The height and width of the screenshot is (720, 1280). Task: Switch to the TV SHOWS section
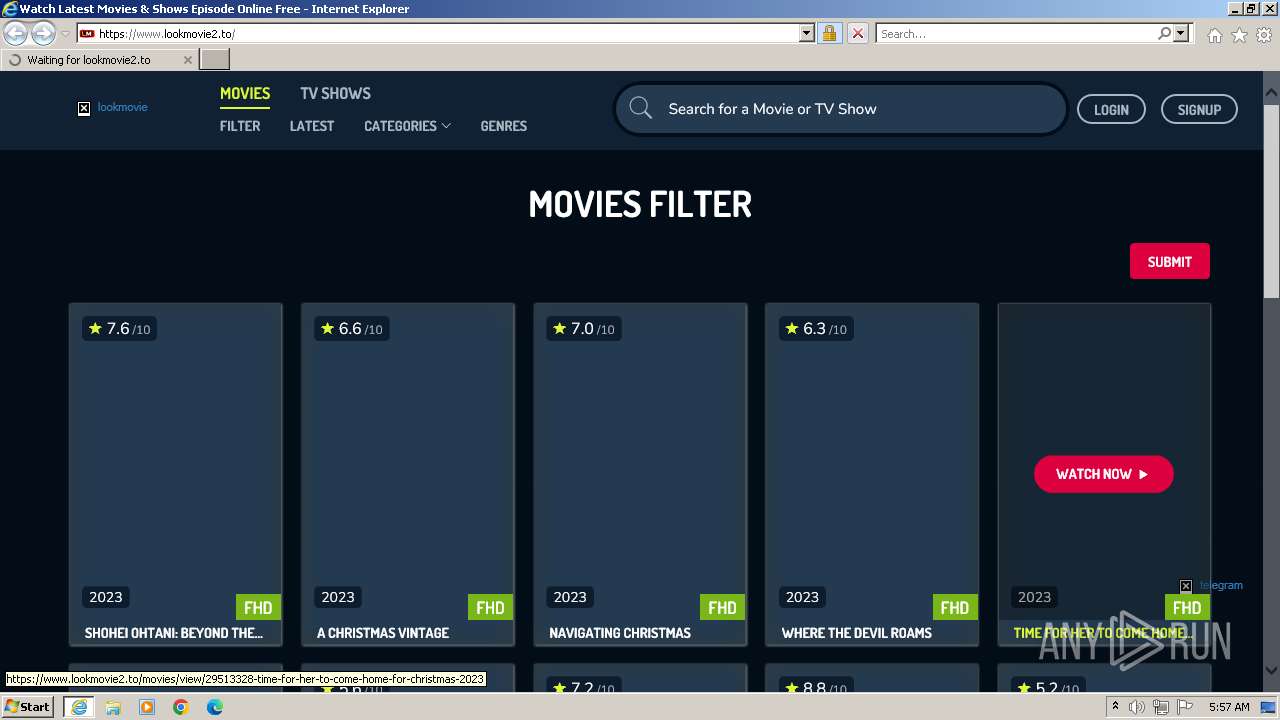[335, 93]
